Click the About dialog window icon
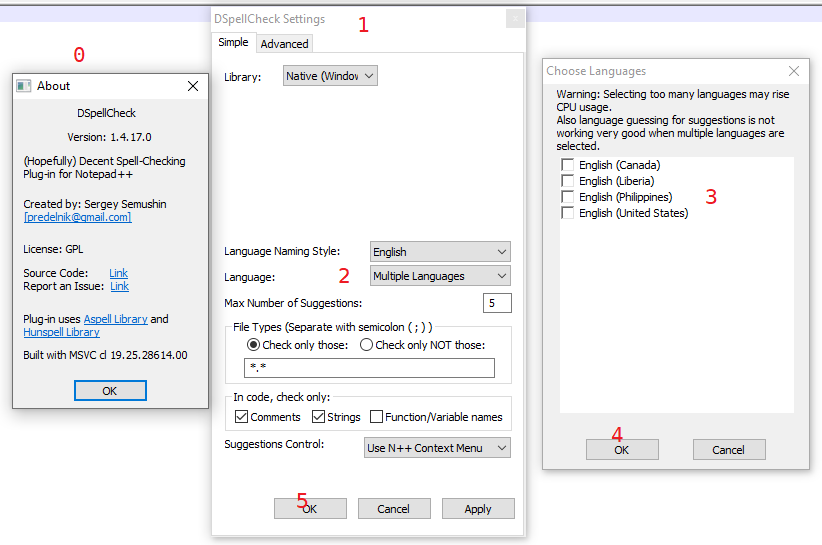 coord(24,86)
